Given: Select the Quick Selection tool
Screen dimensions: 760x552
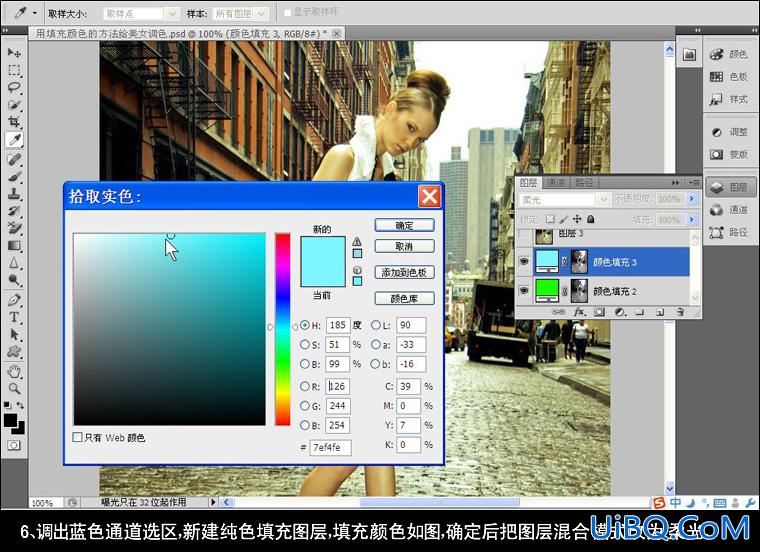Looking at the screenshot, I should [x=14, y=105].
